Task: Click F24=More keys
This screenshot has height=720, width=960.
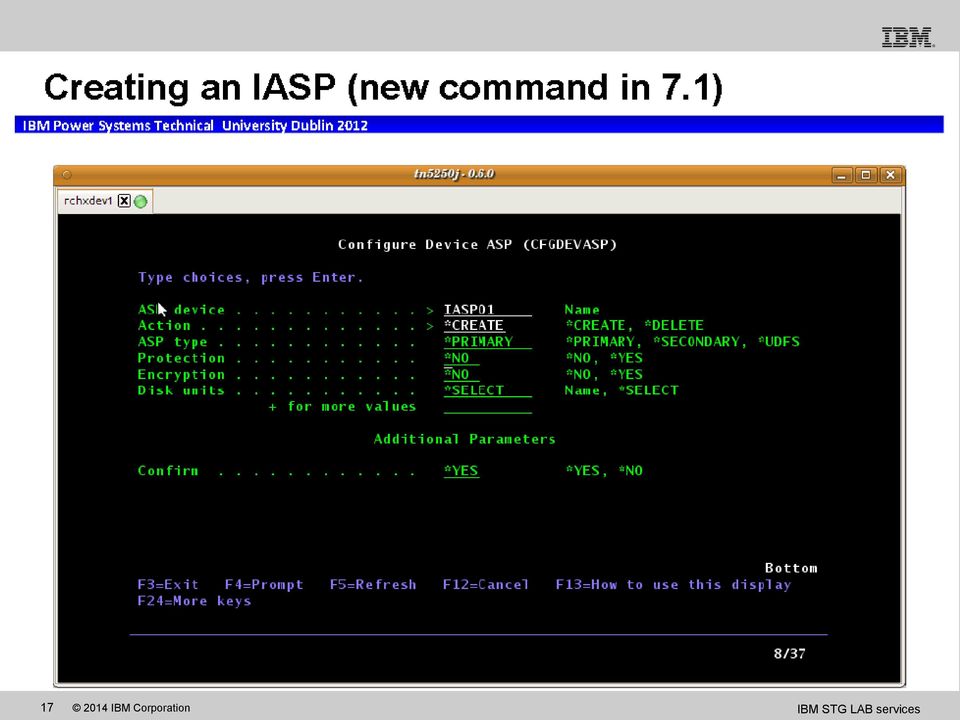Action: point(194,601)
